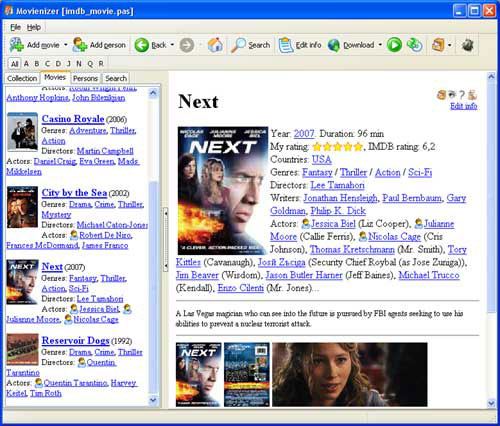Collapse the left panel using the splitter handle
Image resolution: width=500 pixels, height=426 pixels.
coord(165,239)
